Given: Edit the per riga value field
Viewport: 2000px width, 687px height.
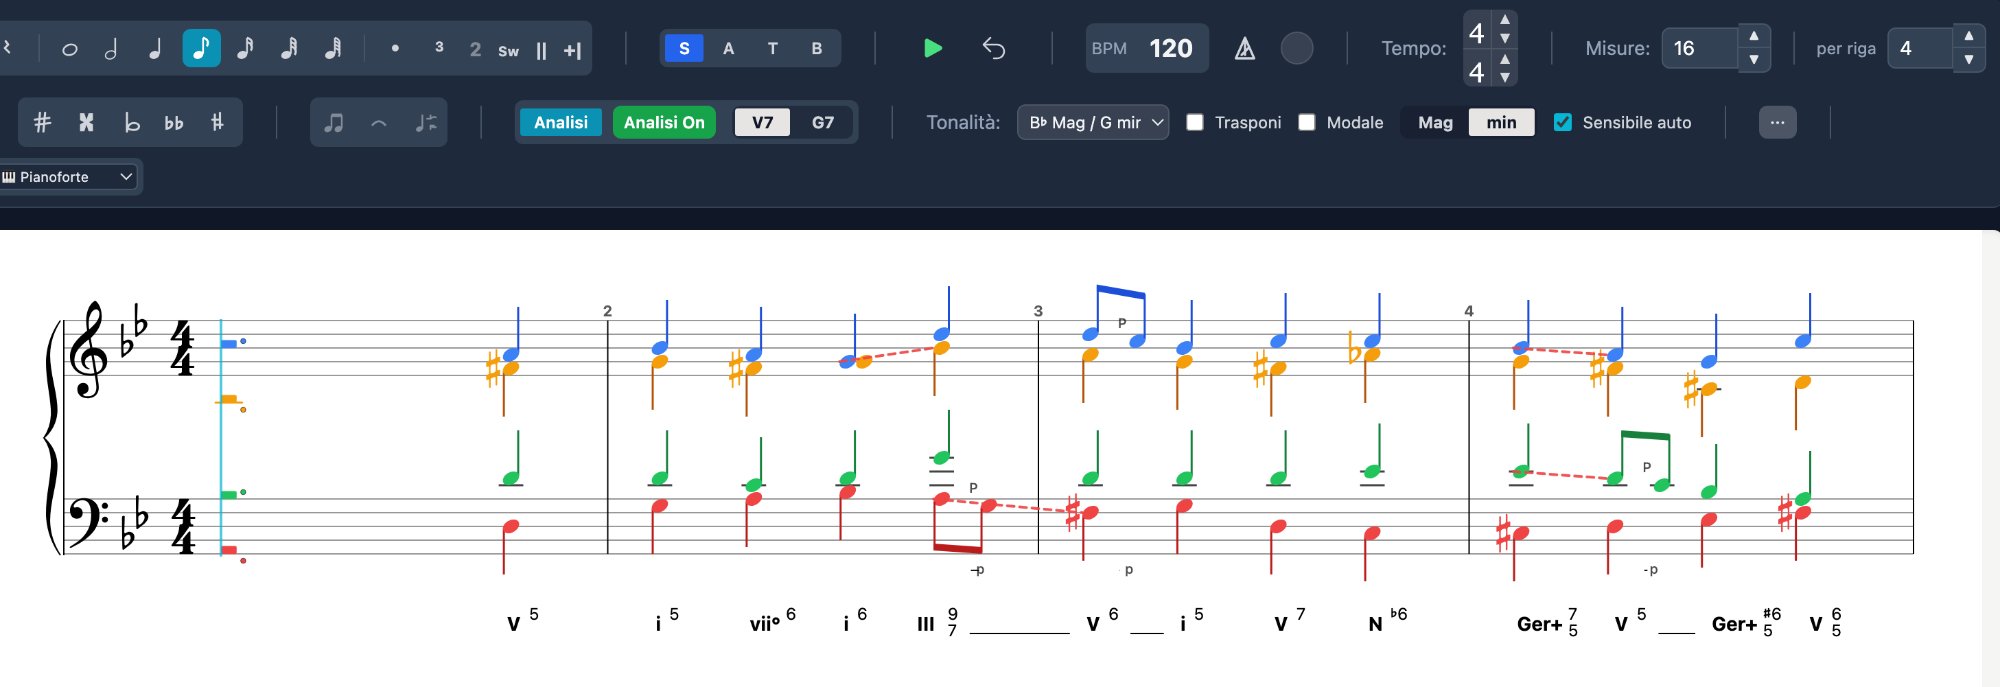Looking at the screenshot, I should (x=1919, y=48).
